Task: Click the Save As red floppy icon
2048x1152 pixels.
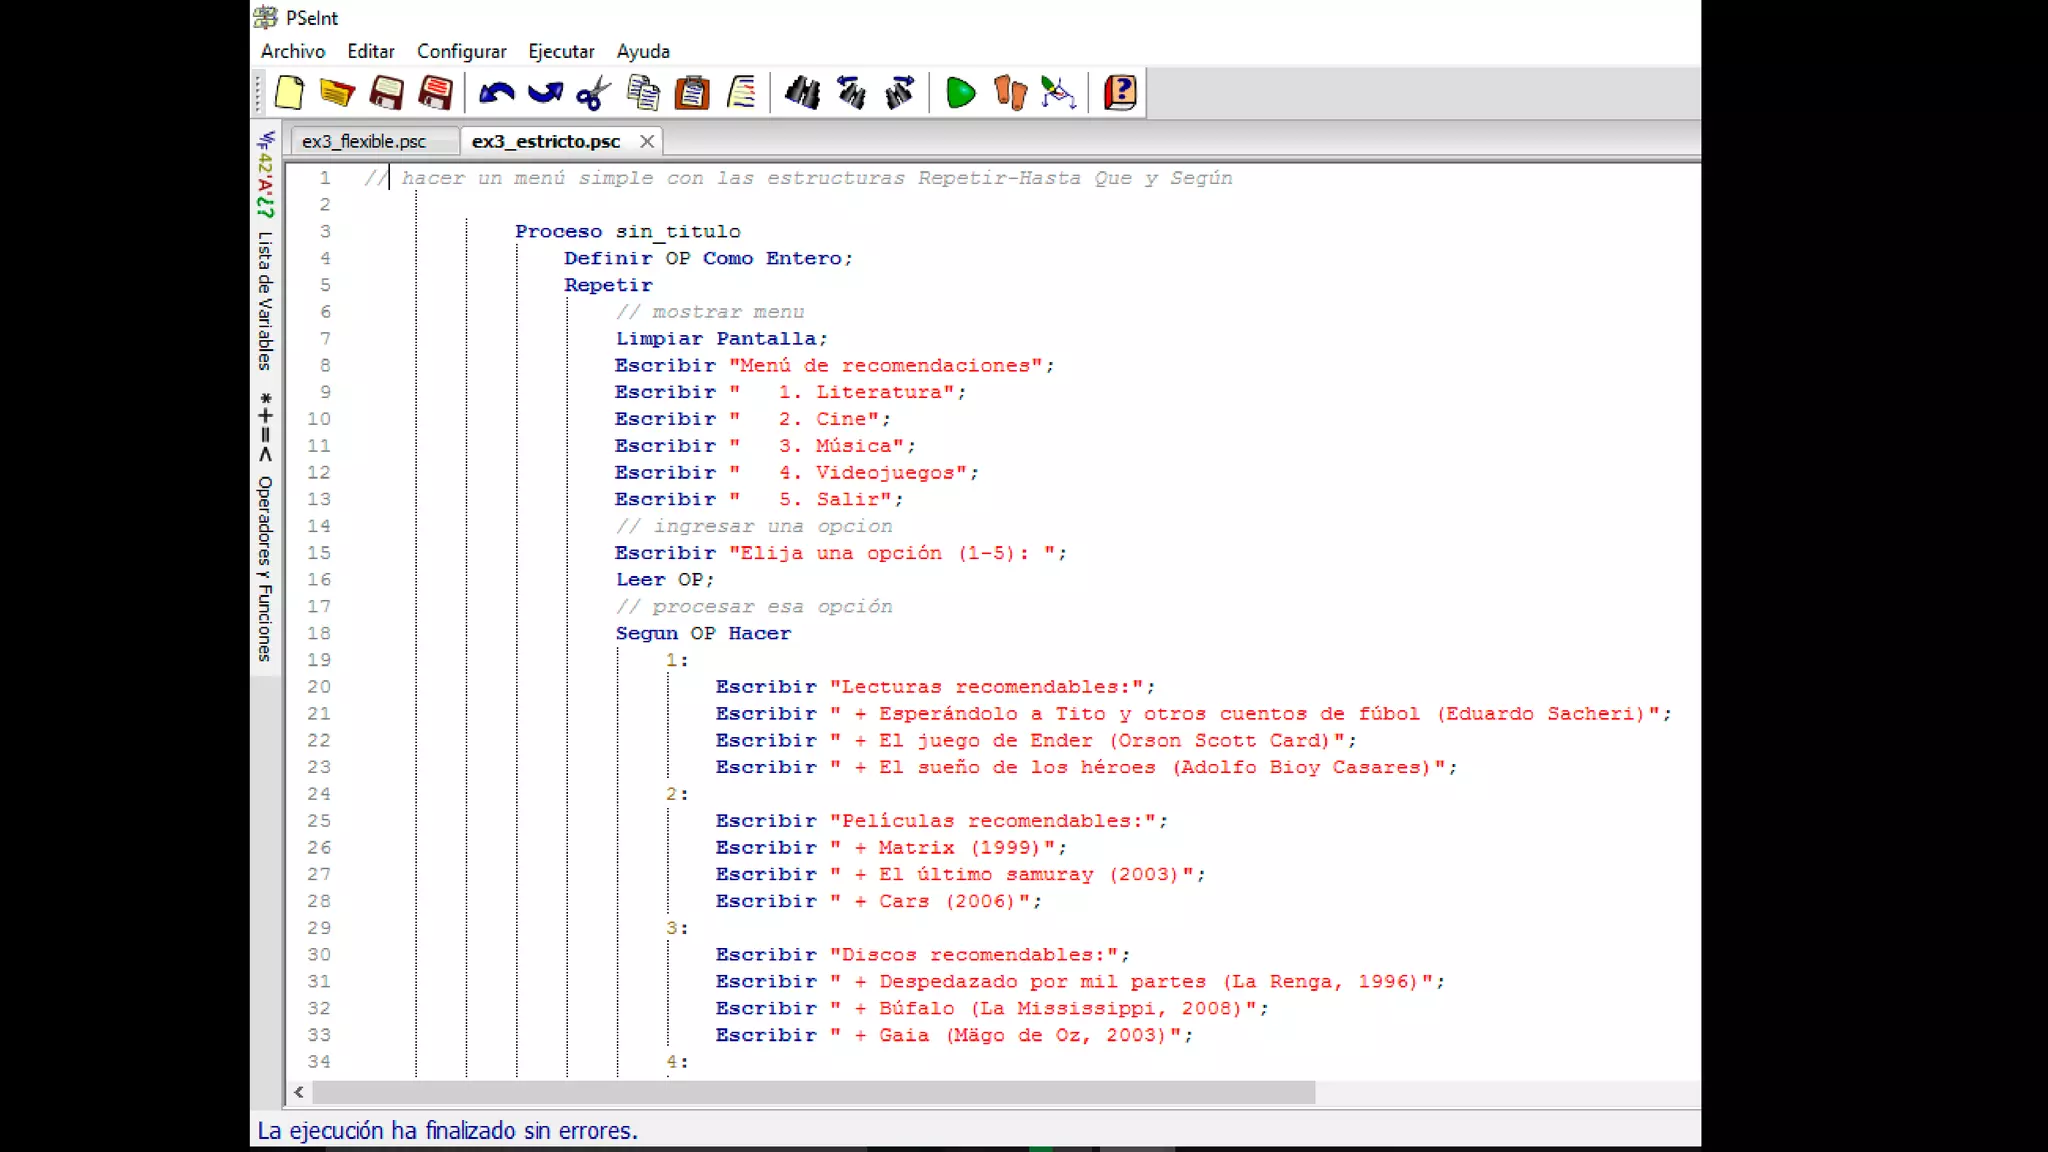Action: [435, 93]
